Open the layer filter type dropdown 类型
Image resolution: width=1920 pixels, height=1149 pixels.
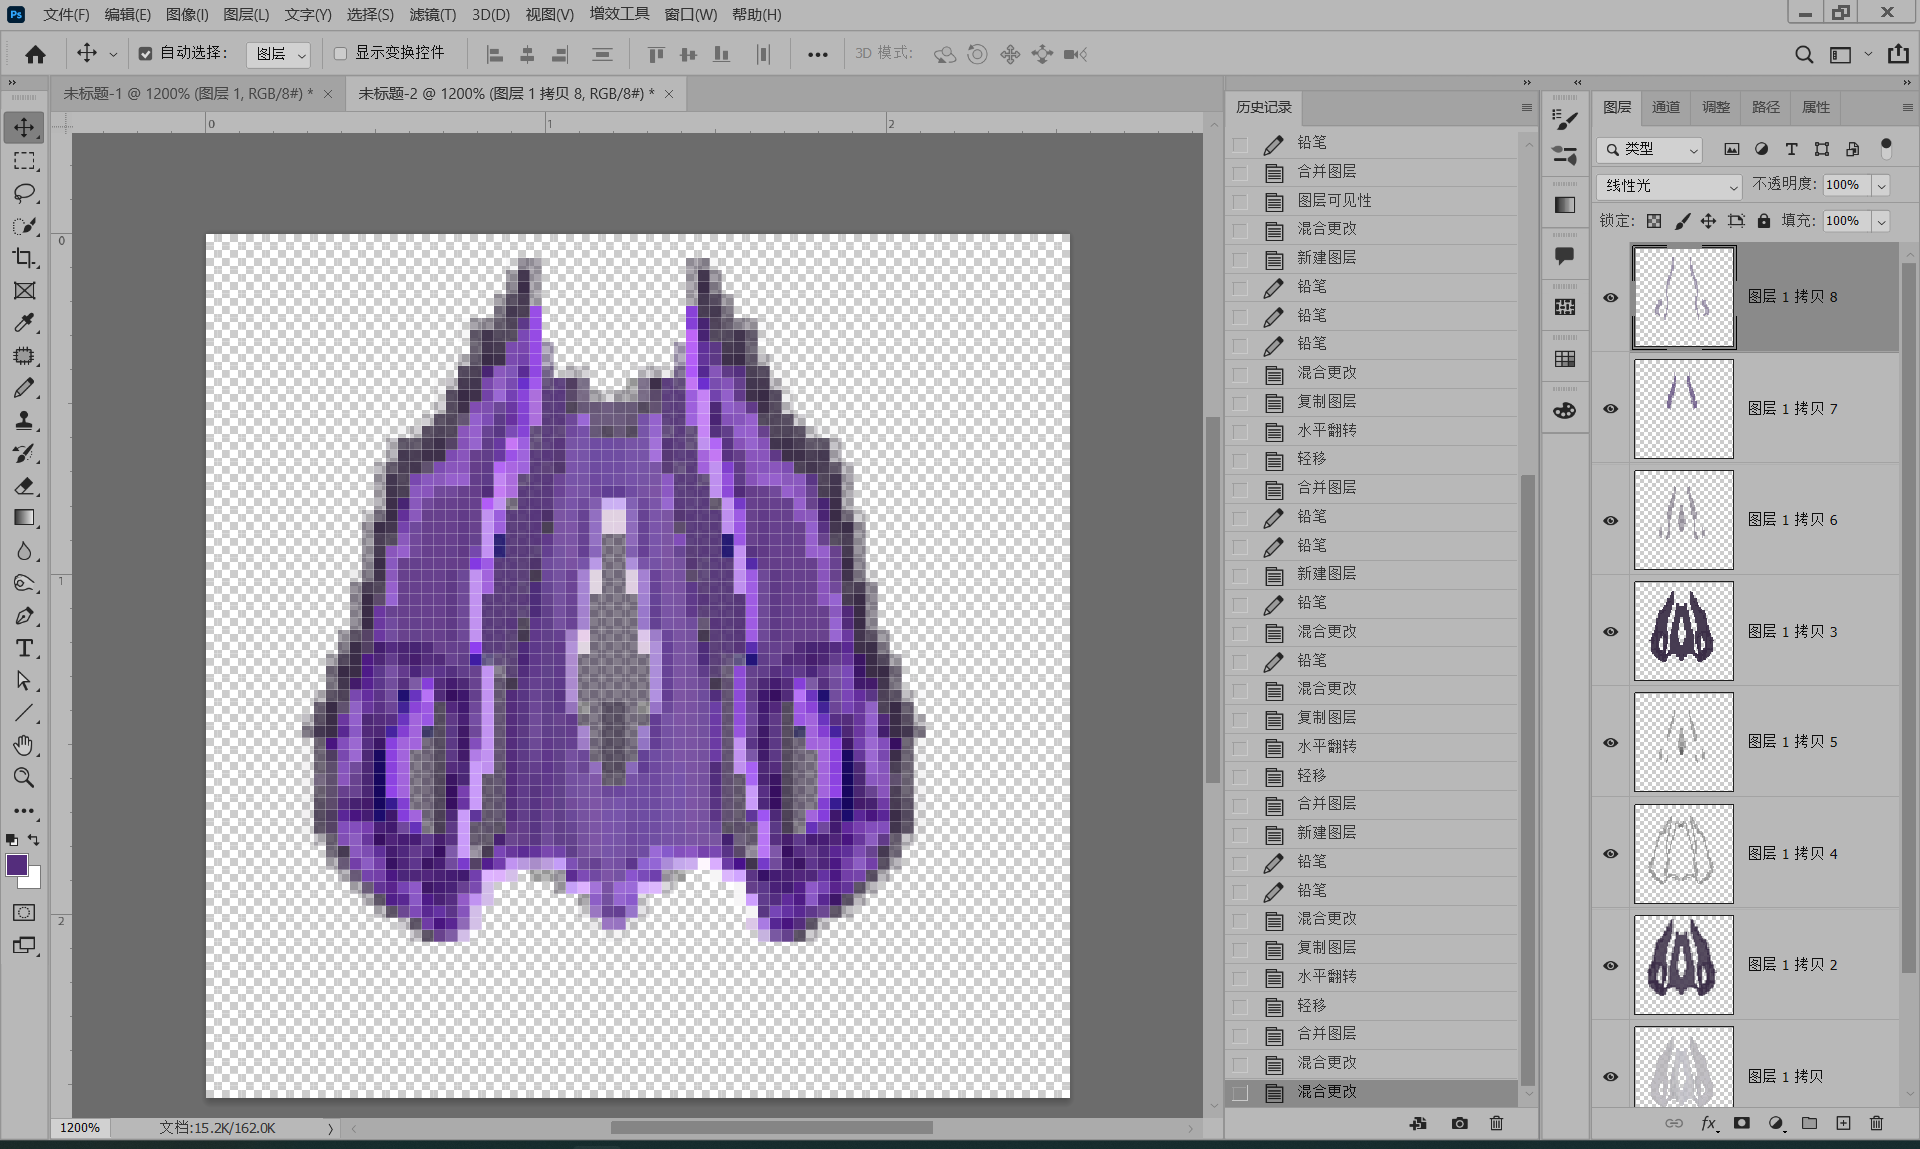click(1649, 149)
